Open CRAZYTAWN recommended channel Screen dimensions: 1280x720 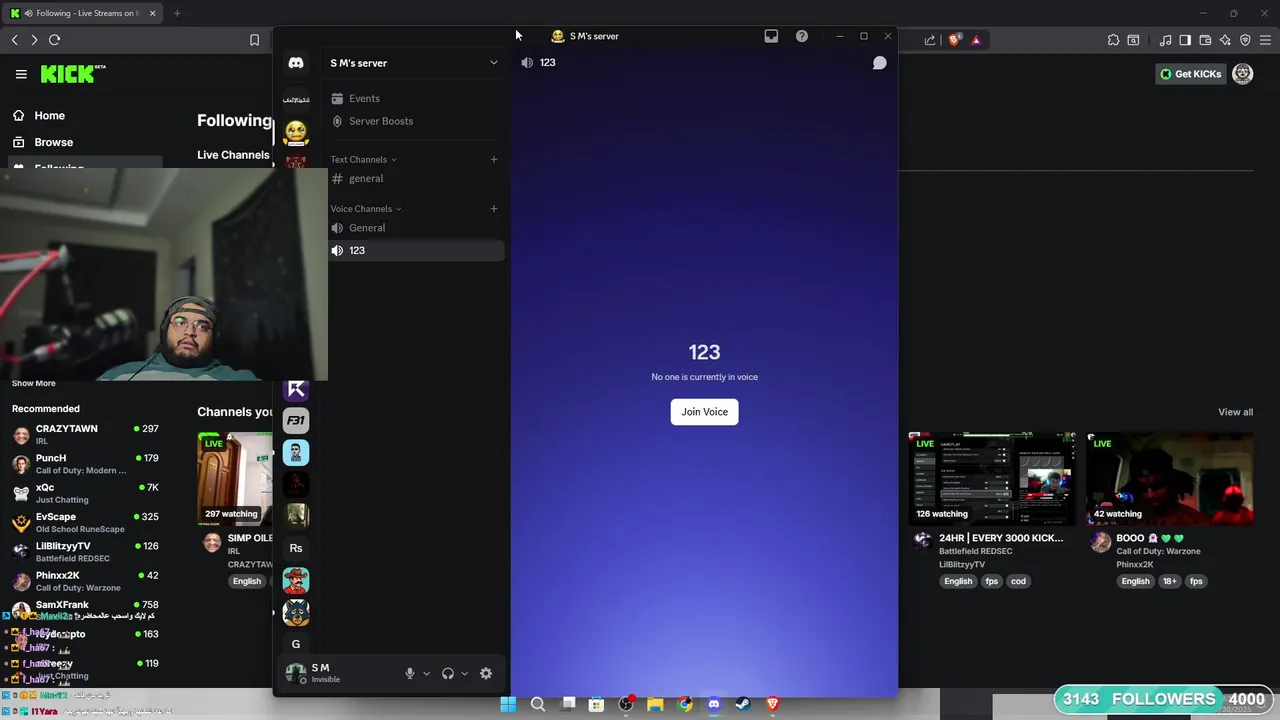coord(85,434)
